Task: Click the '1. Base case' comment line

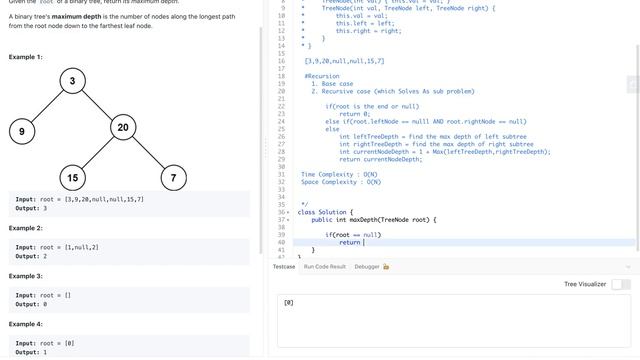Action: (x=332, y=84)
